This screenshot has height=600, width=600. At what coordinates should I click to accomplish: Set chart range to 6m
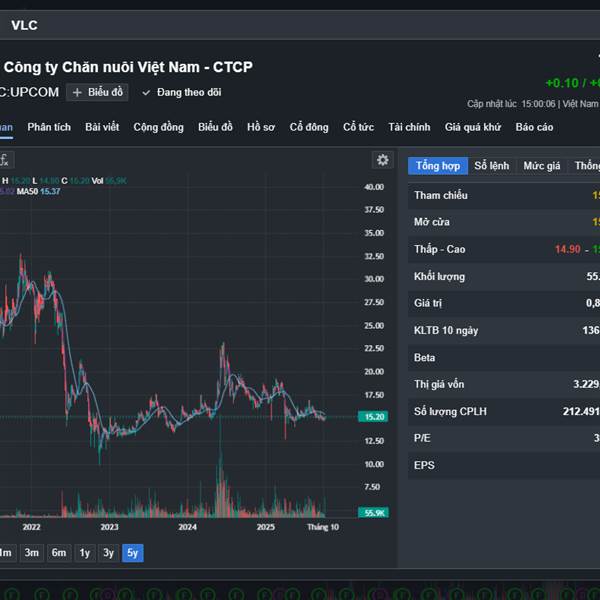pos(59,553)
